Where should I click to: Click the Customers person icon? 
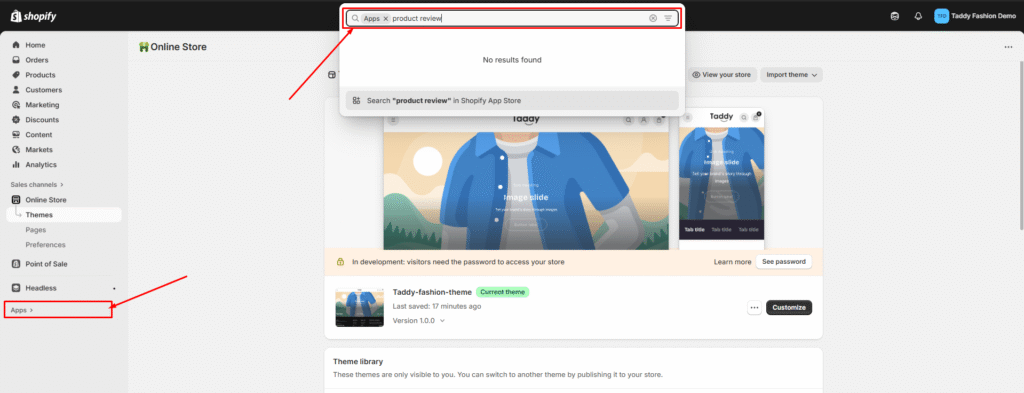click(x=16, y=90)
